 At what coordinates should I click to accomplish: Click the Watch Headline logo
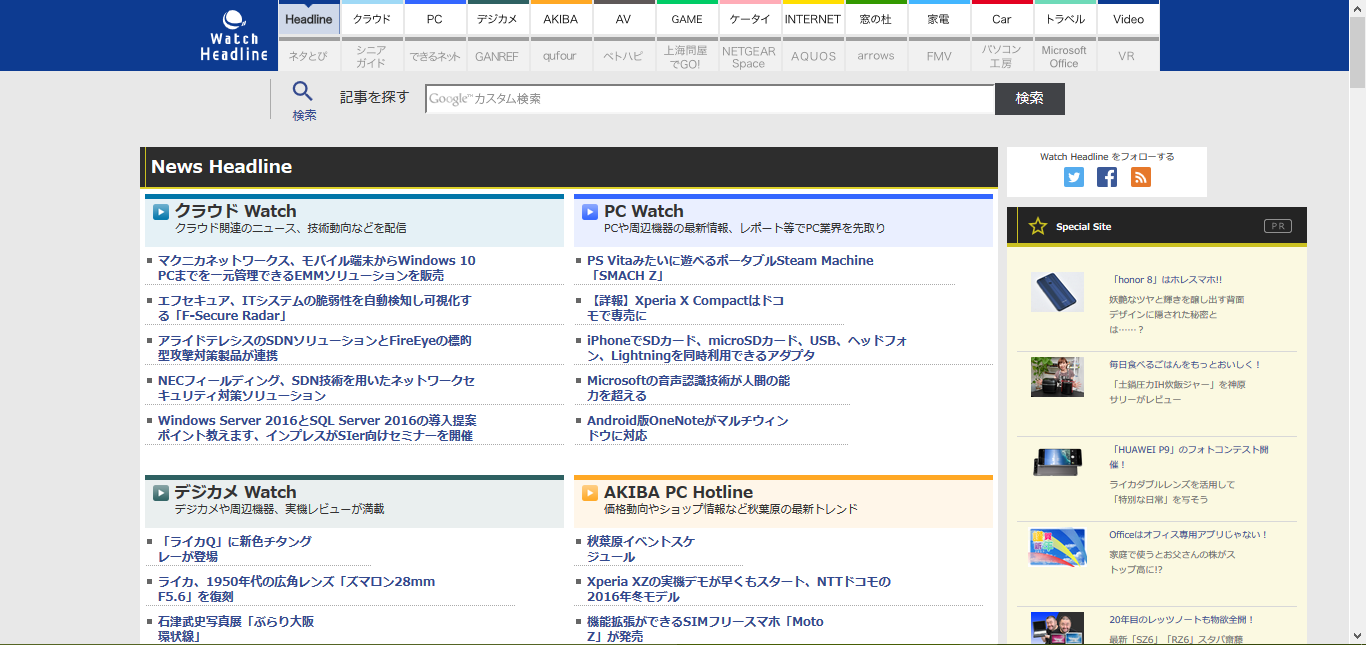pos(234,36)
